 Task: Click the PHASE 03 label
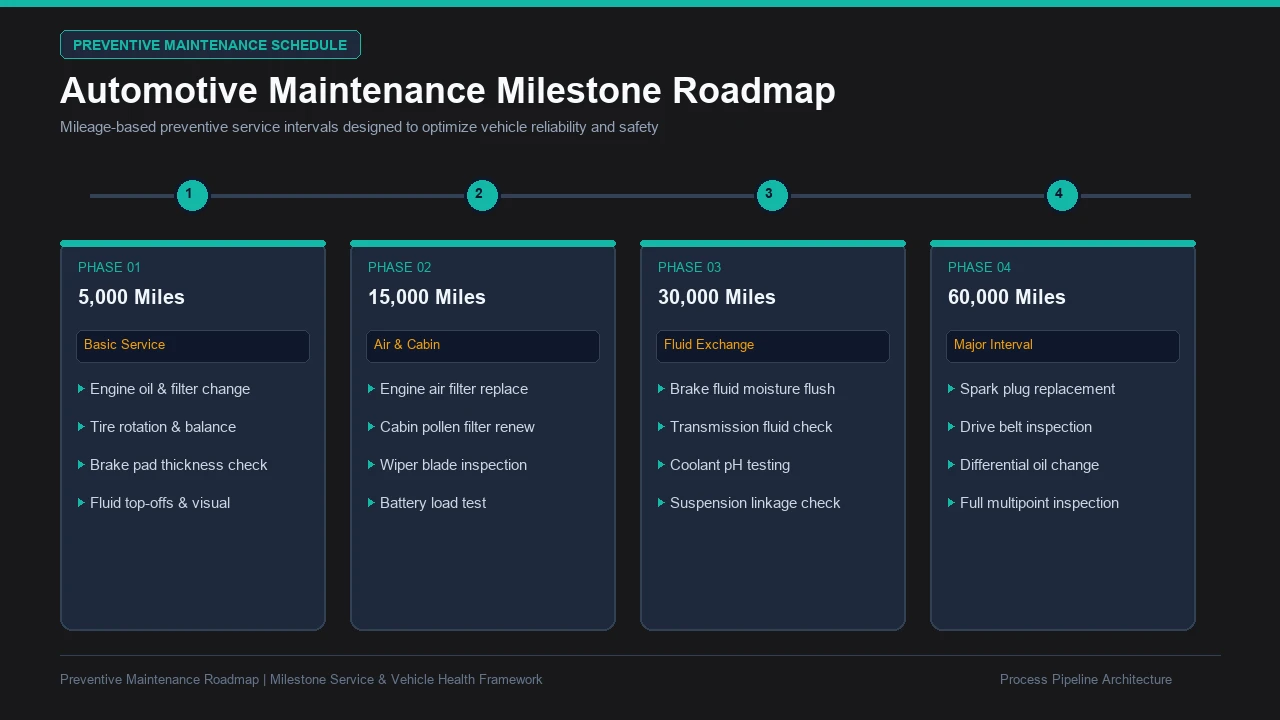689,267
